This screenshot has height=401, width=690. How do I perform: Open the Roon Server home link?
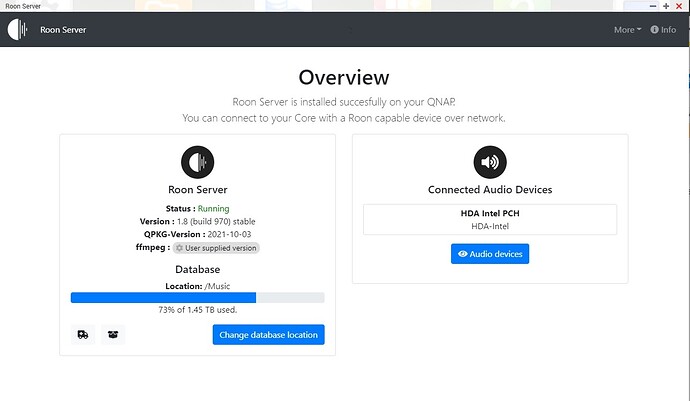point(63,30)
